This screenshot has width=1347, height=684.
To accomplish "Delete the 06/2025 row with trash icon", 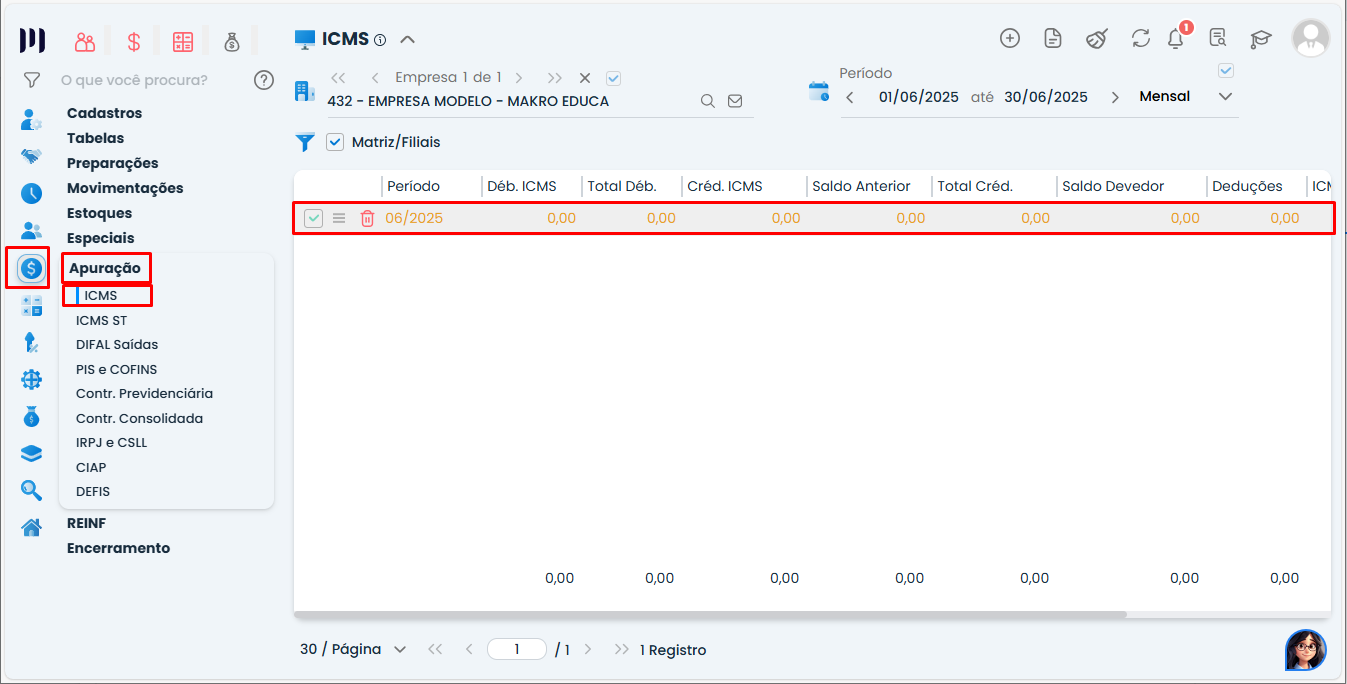I will (367, 218).
